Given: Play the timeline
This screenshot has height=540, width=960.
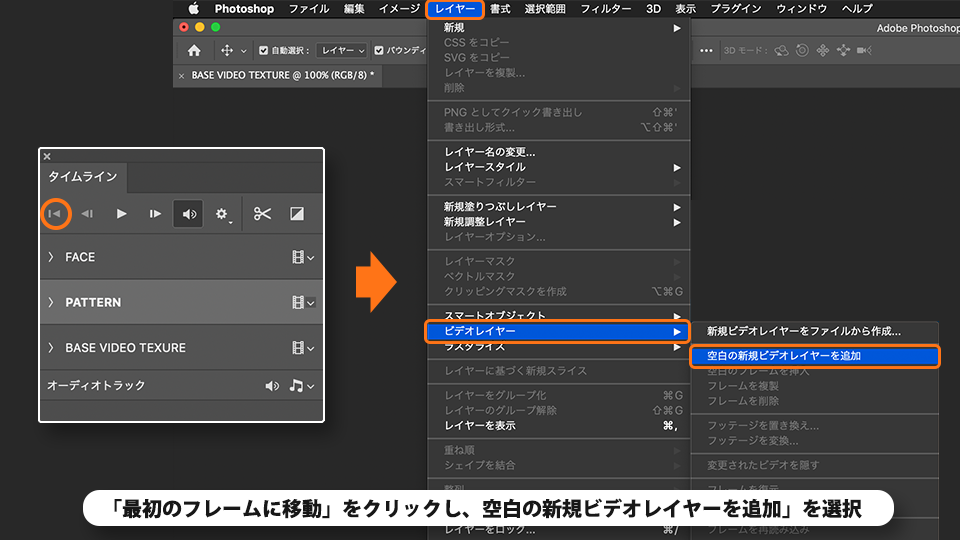Looking at the screenshot, I should click(121, 214).
